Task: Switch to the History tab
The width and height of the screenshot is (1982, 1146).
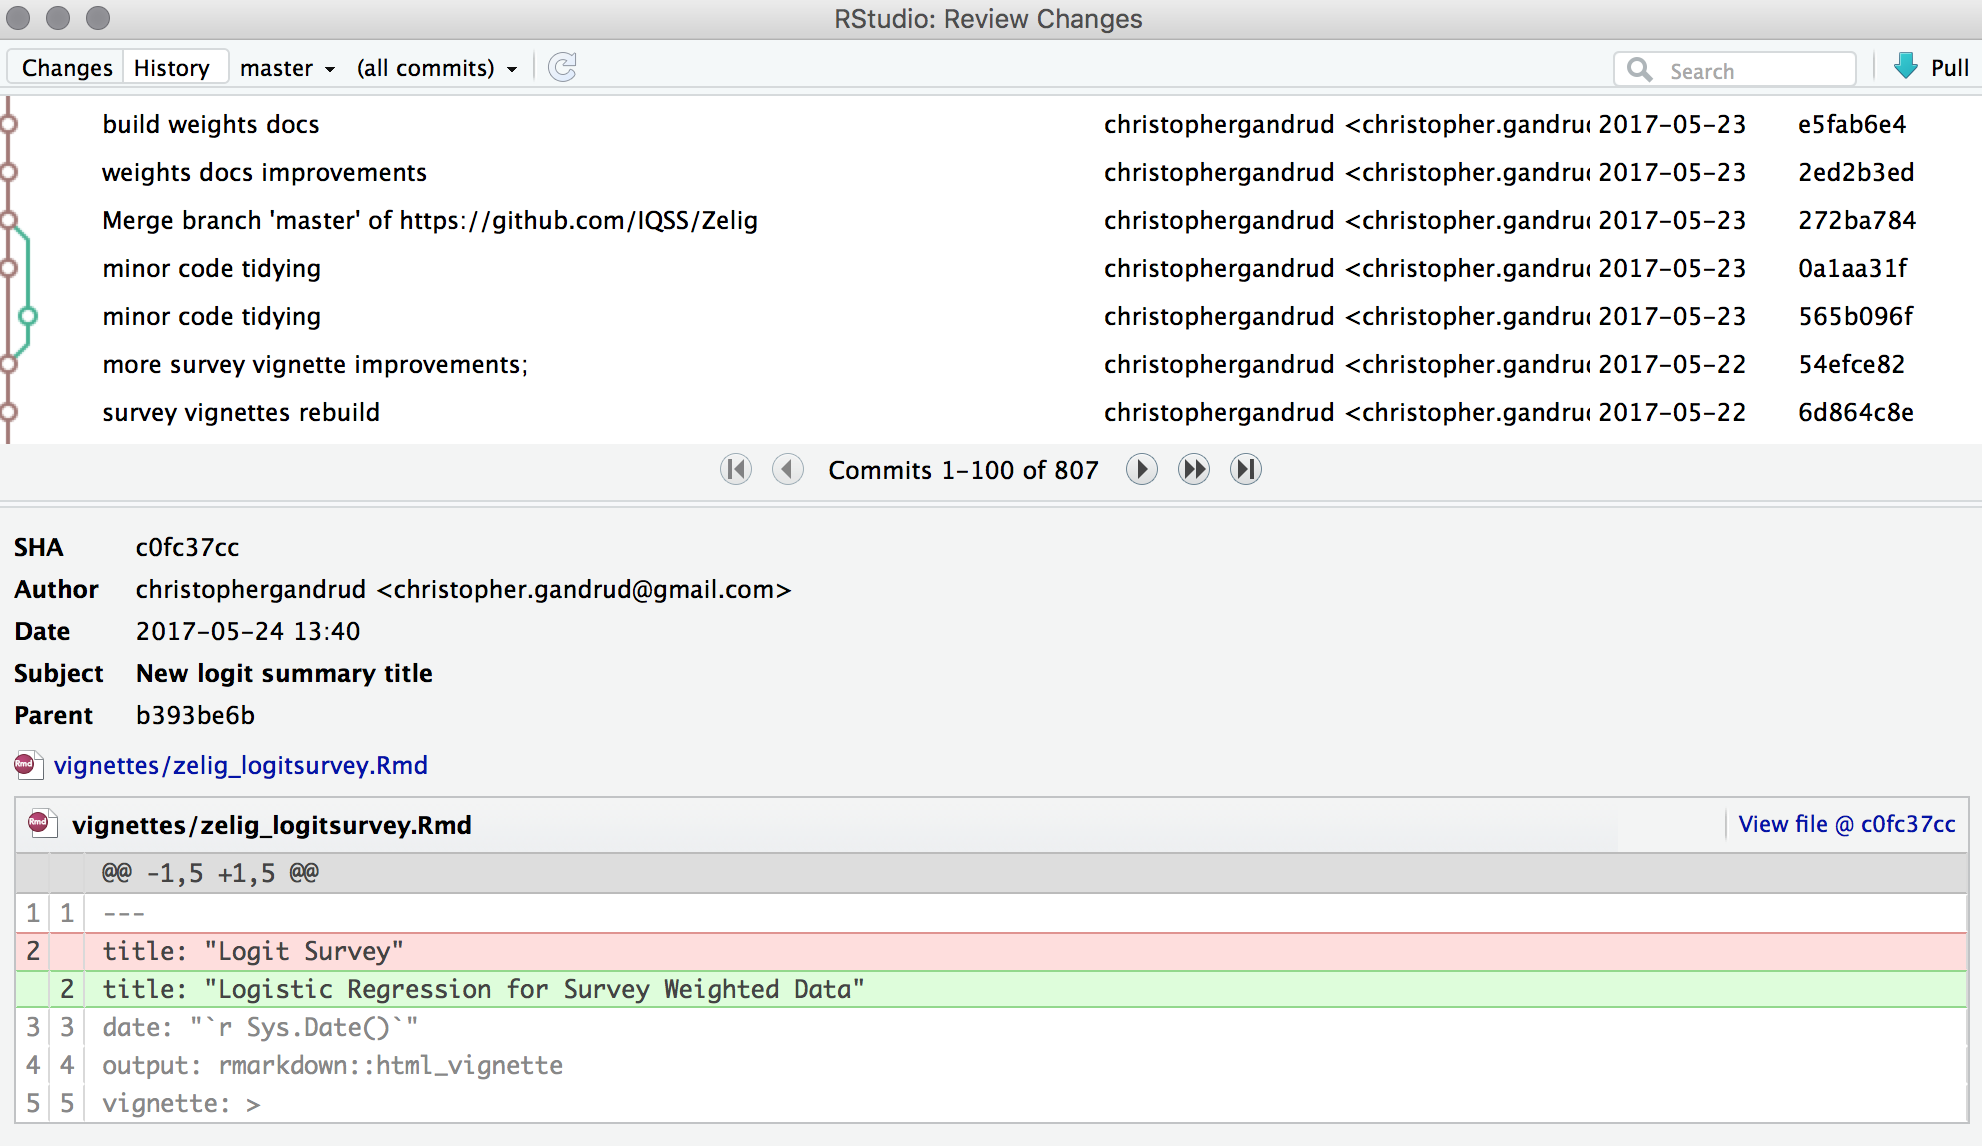Action: tap(172, 68)
